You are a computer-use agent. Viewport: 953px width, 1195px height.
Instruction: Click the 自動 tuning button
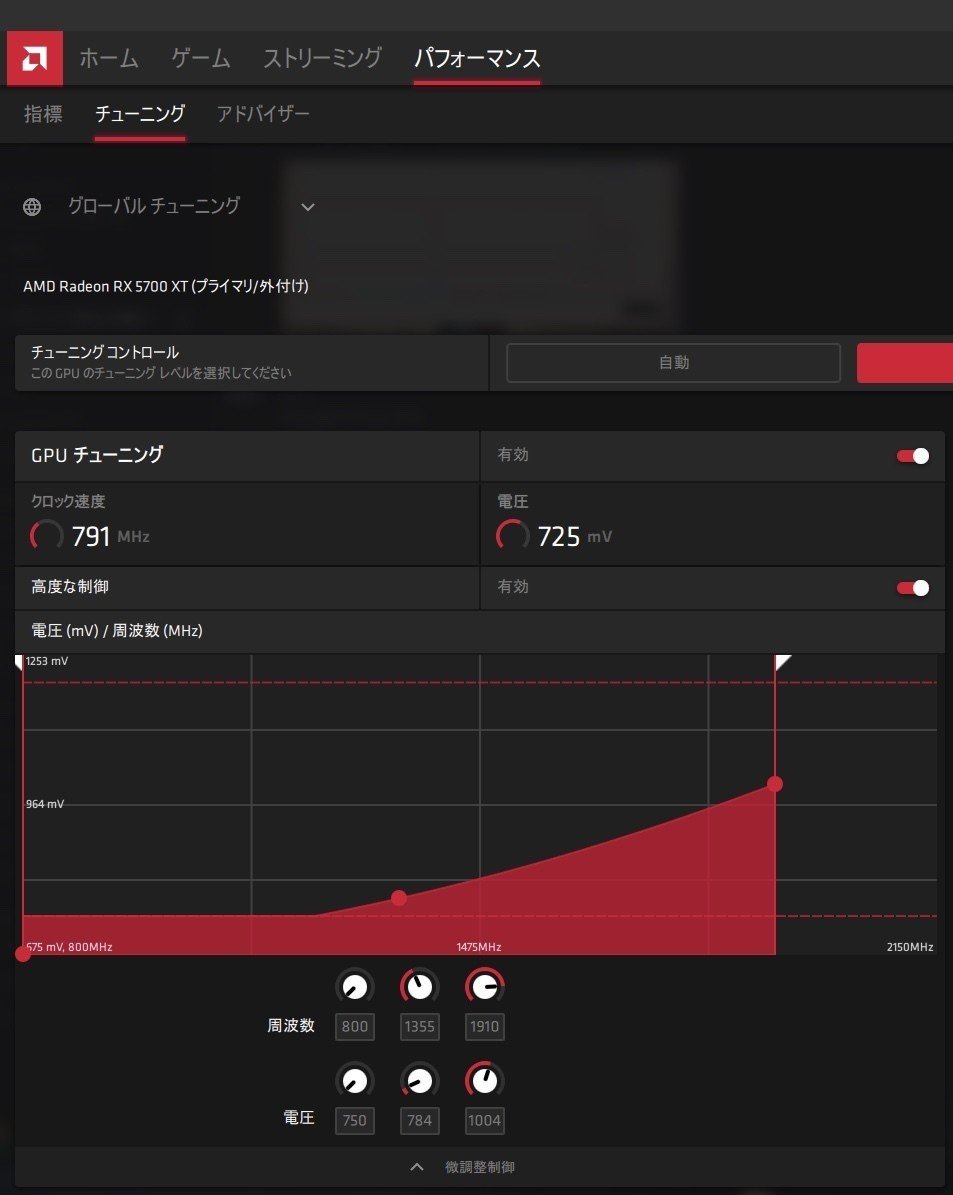673,362
